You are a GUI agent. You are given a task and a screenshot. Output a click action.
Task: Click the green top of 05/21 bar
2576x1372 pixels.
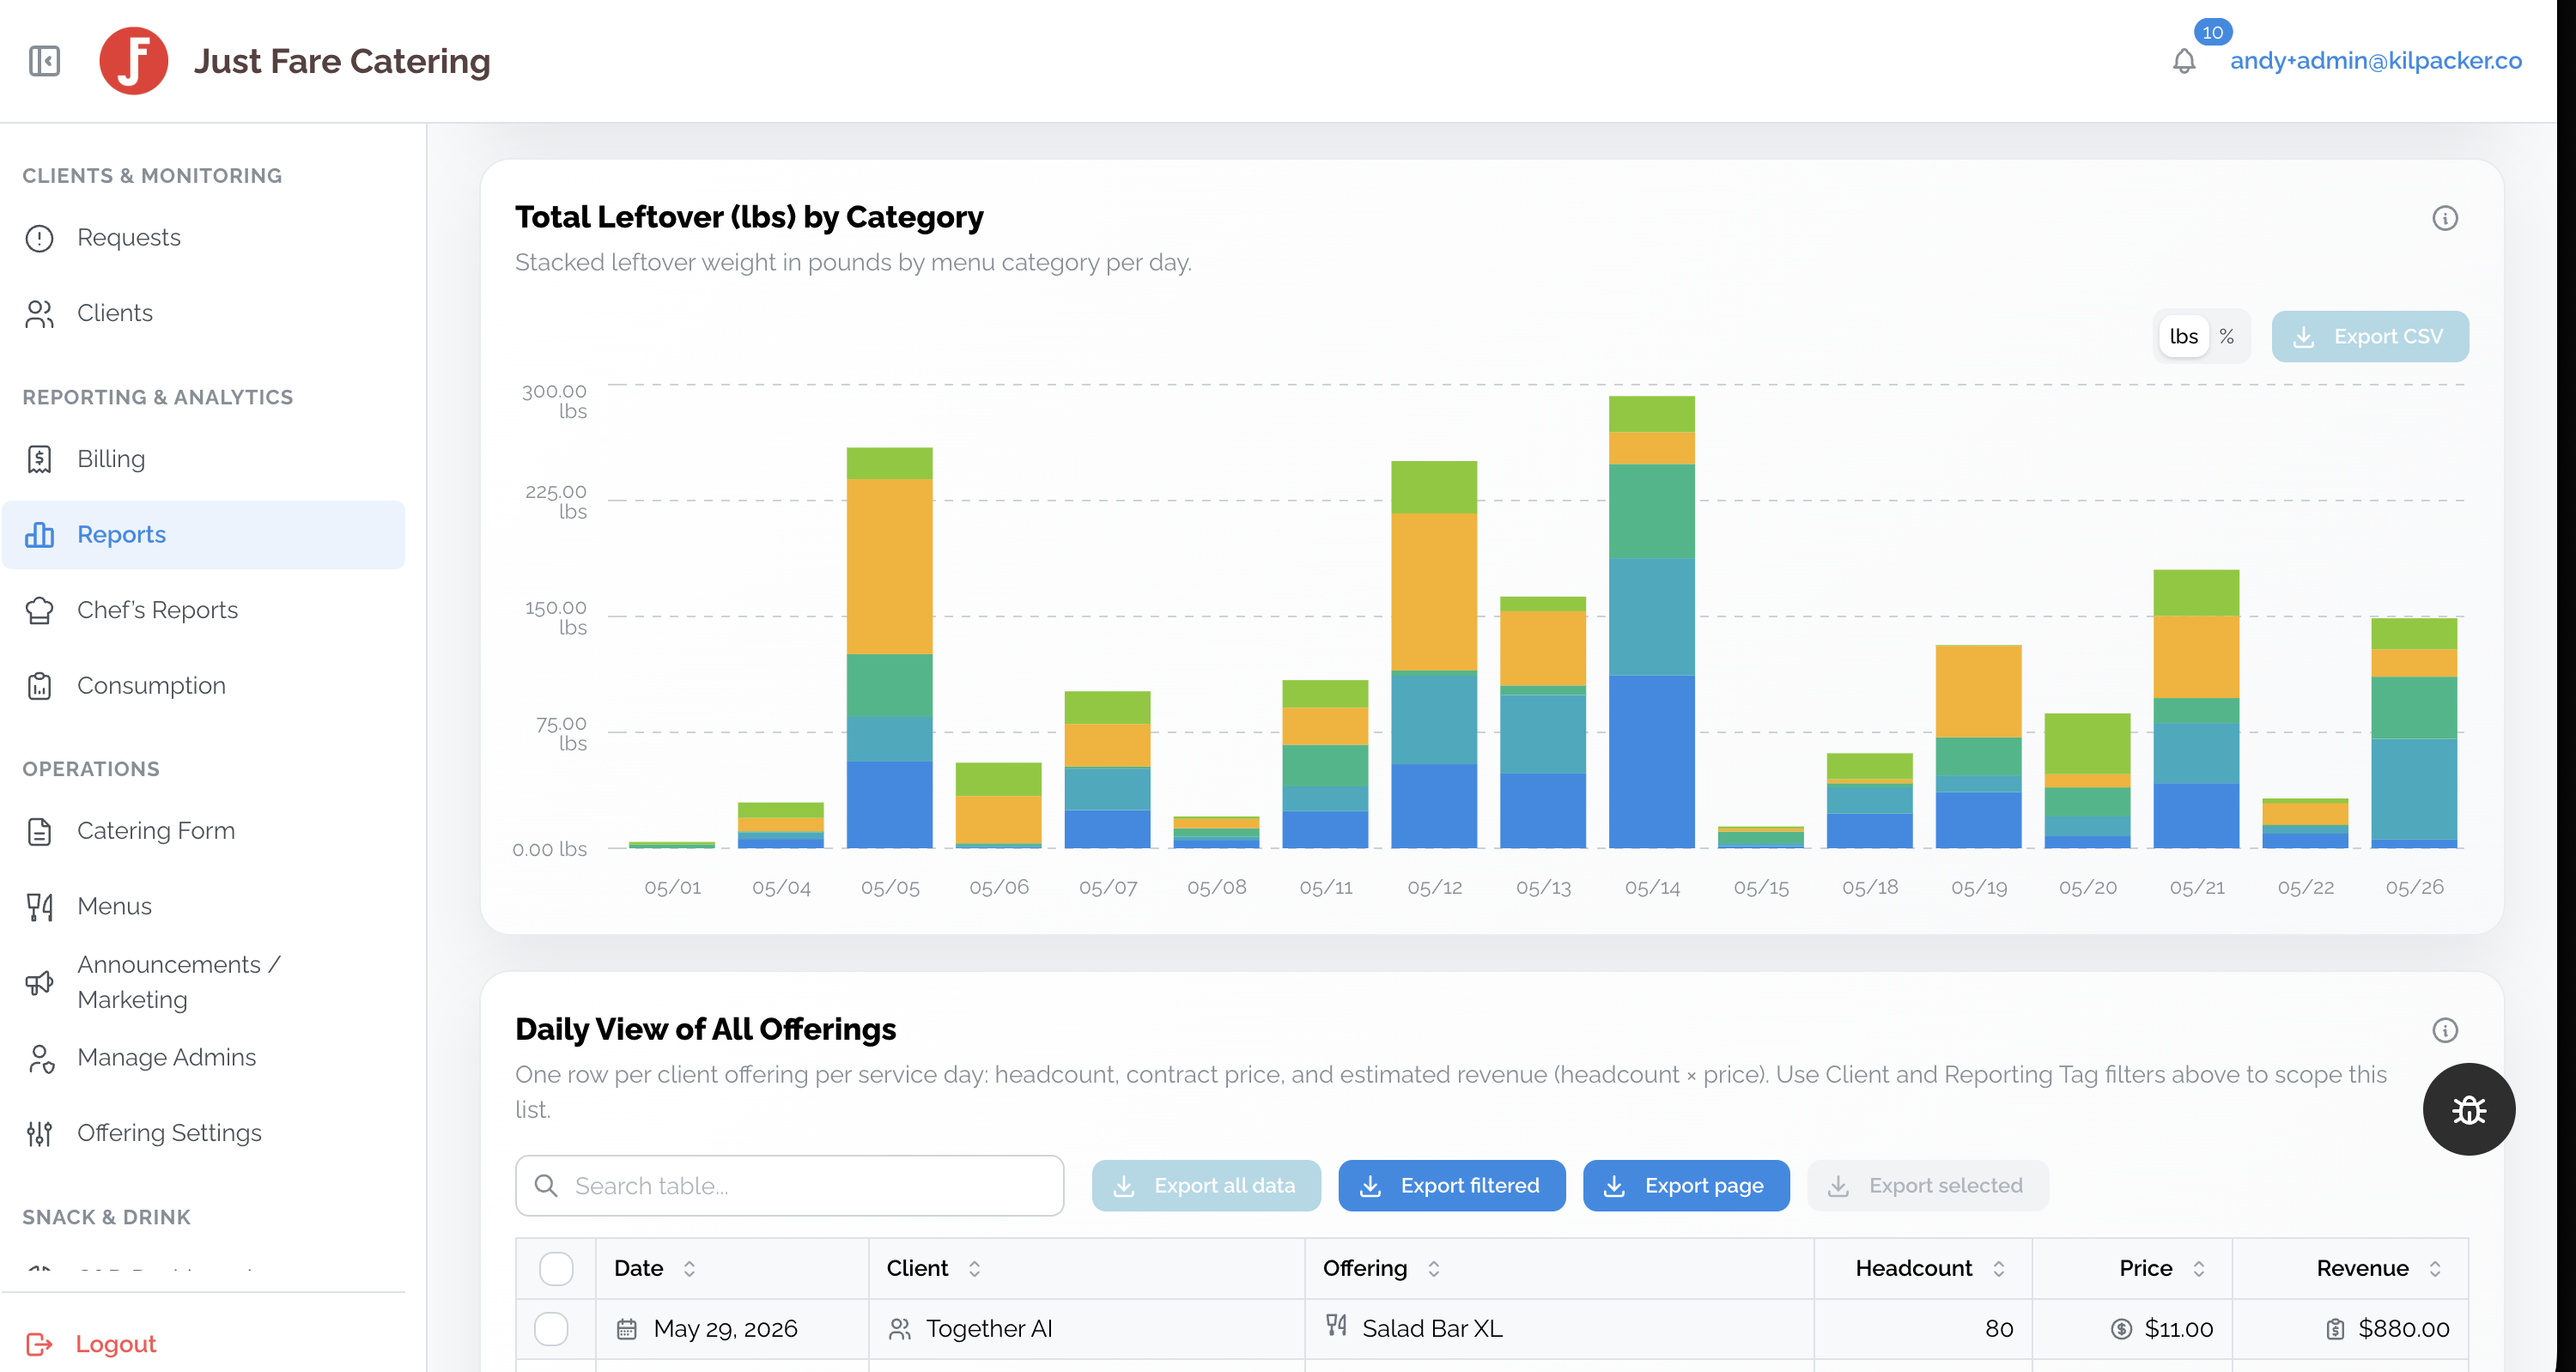click(x=2196, y=593)
